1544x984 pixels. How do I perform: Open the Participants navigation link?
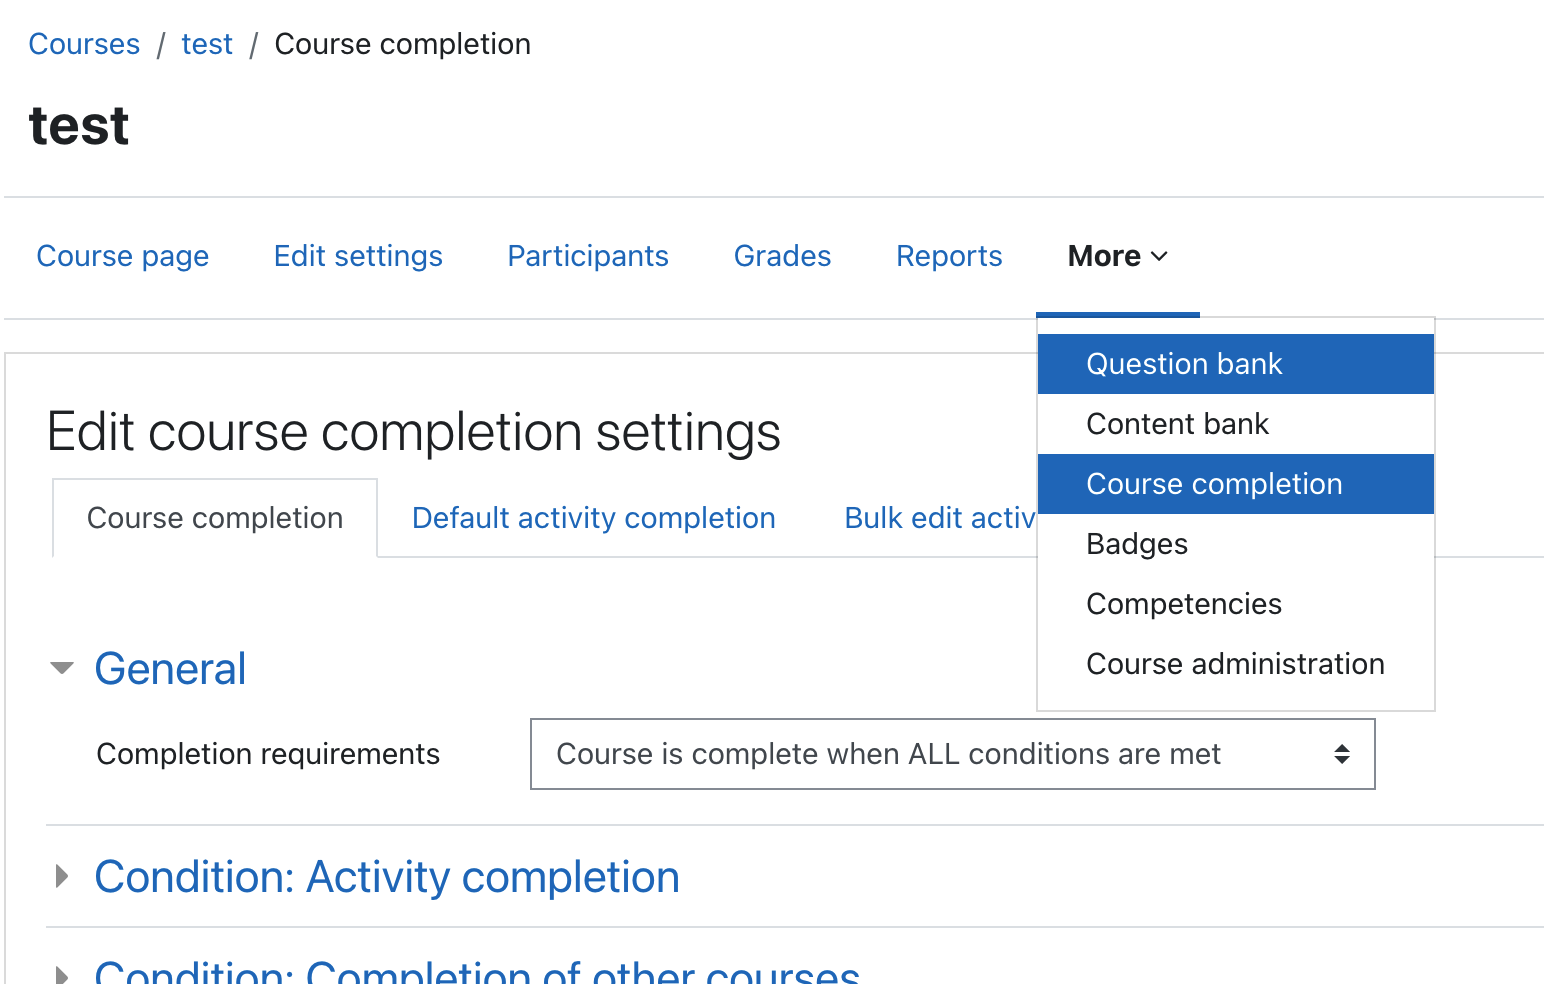pyautogui.click(x=588, y=256)
